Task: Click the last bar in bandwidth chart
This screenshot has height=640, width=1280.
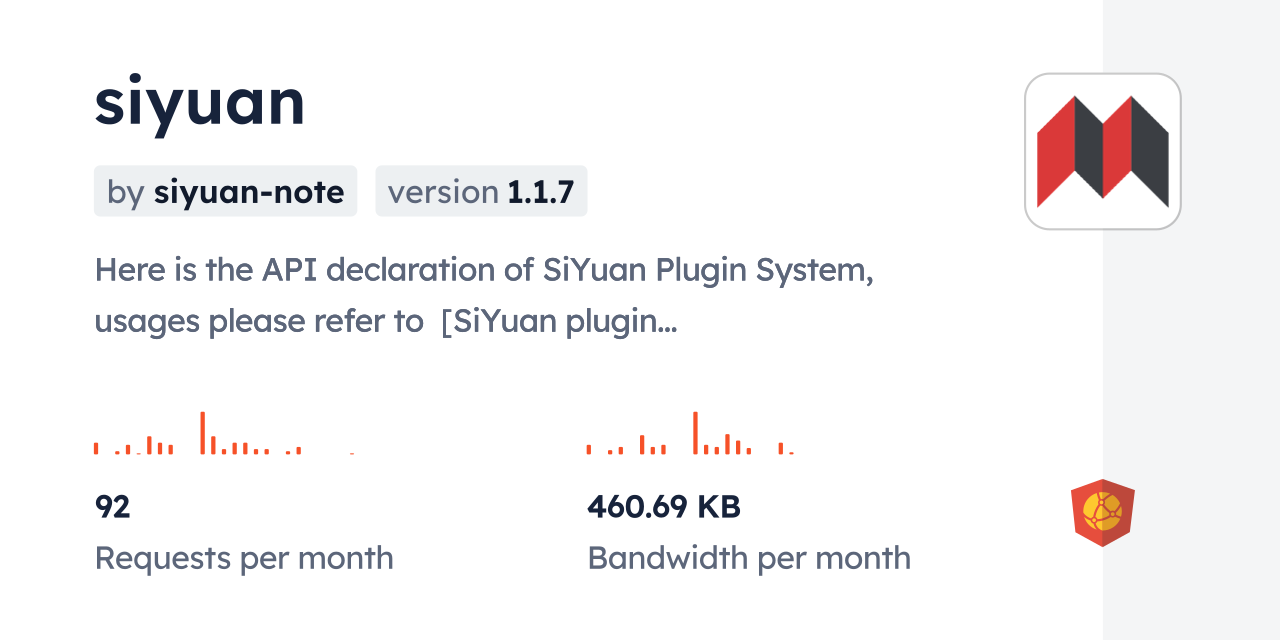Action: pyautogui.click(x=791, y=453)
